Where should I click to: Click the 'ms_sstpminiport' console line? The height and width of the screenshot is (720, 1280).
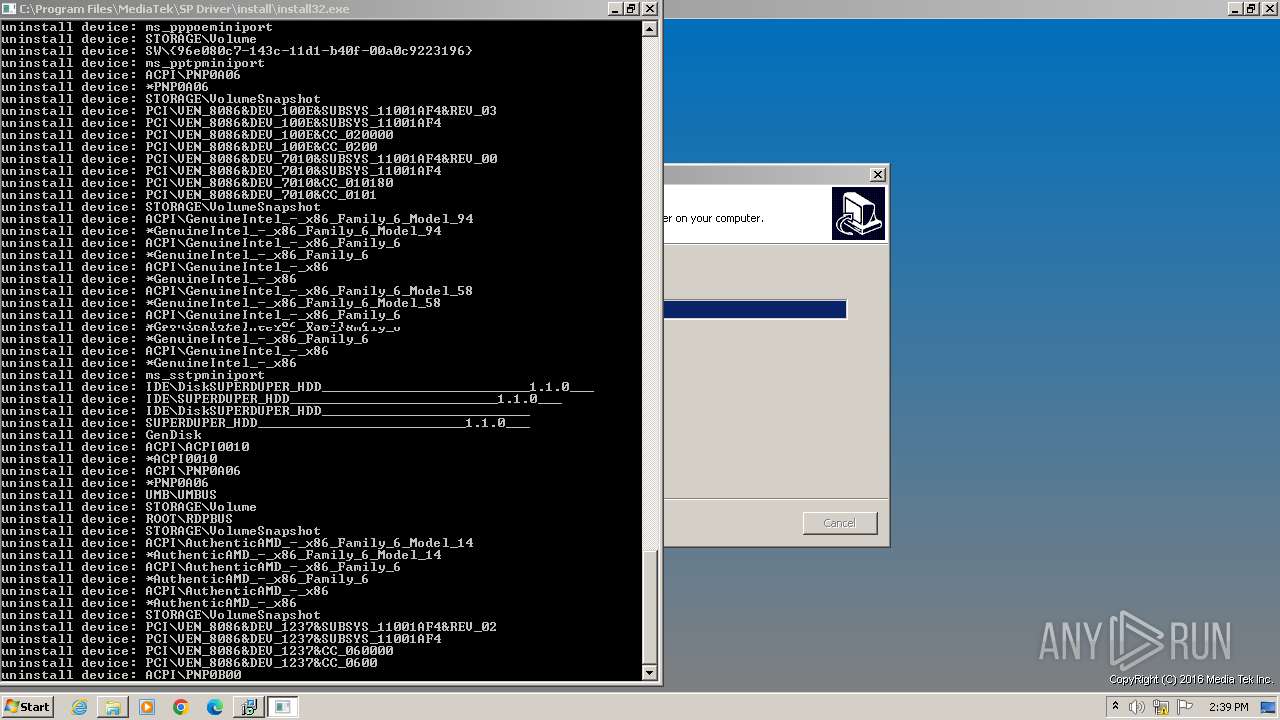[133, 375]
